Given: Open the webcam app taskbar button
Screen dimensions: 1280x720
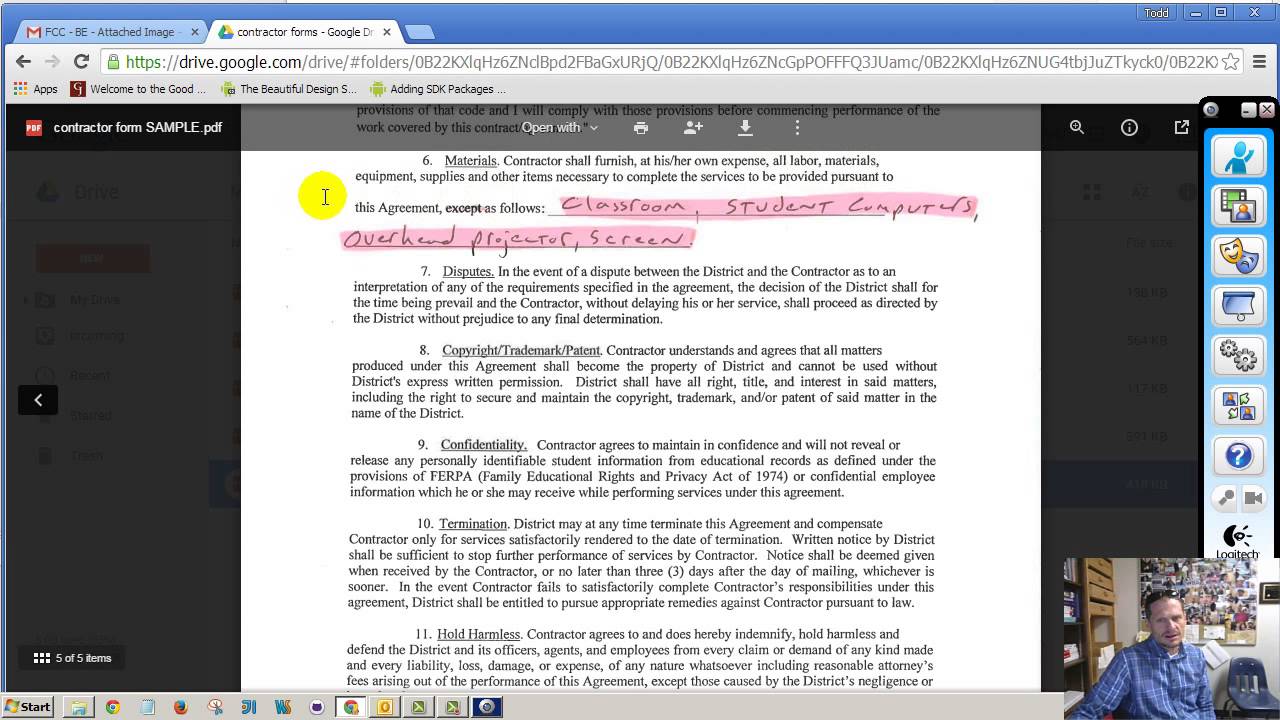Looking at the screenshot, I should (487, 707).
